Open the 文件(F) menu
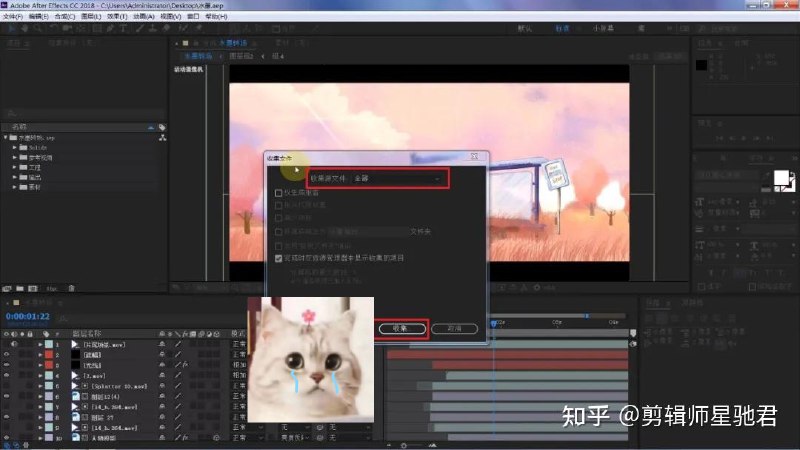Viewport: 800px width, 450px height. click(x=13, y=16)
